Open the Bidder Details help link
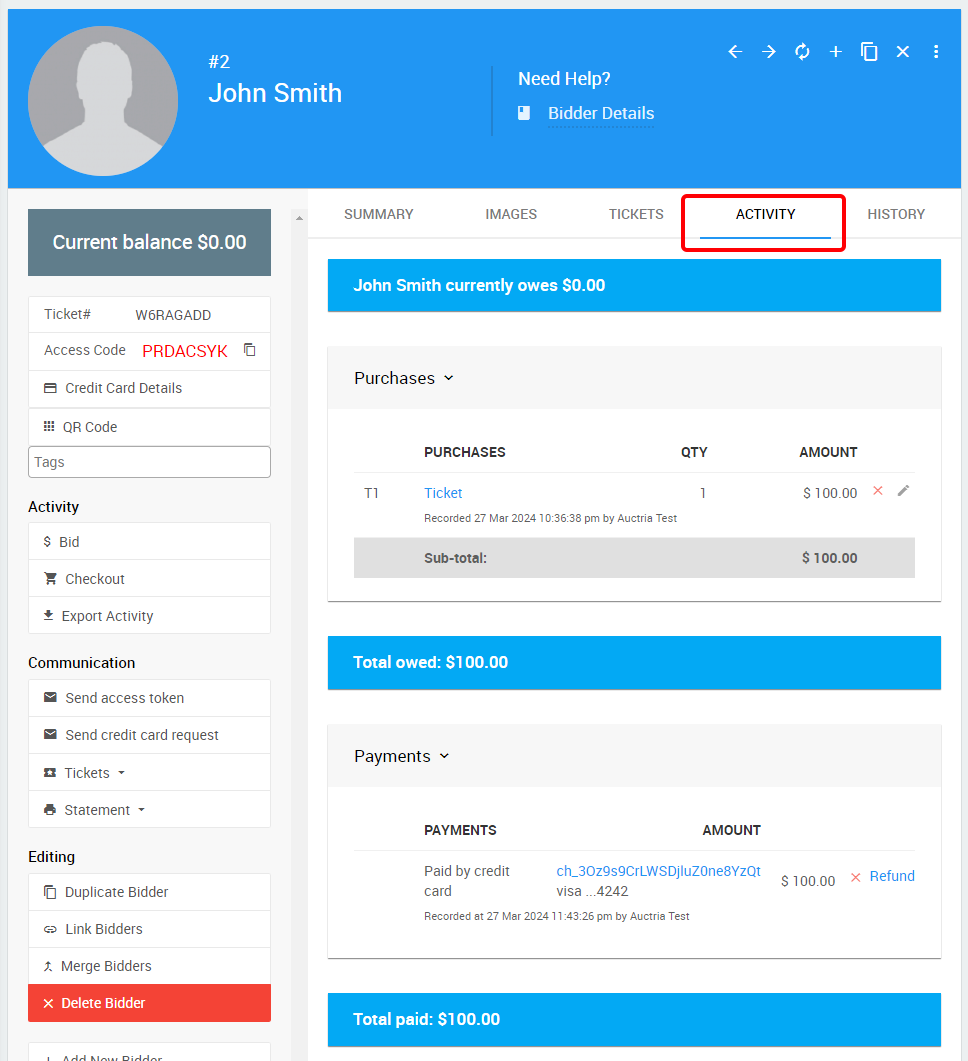968x1061 pixels. pyautogui.click(x=600, y=114)
